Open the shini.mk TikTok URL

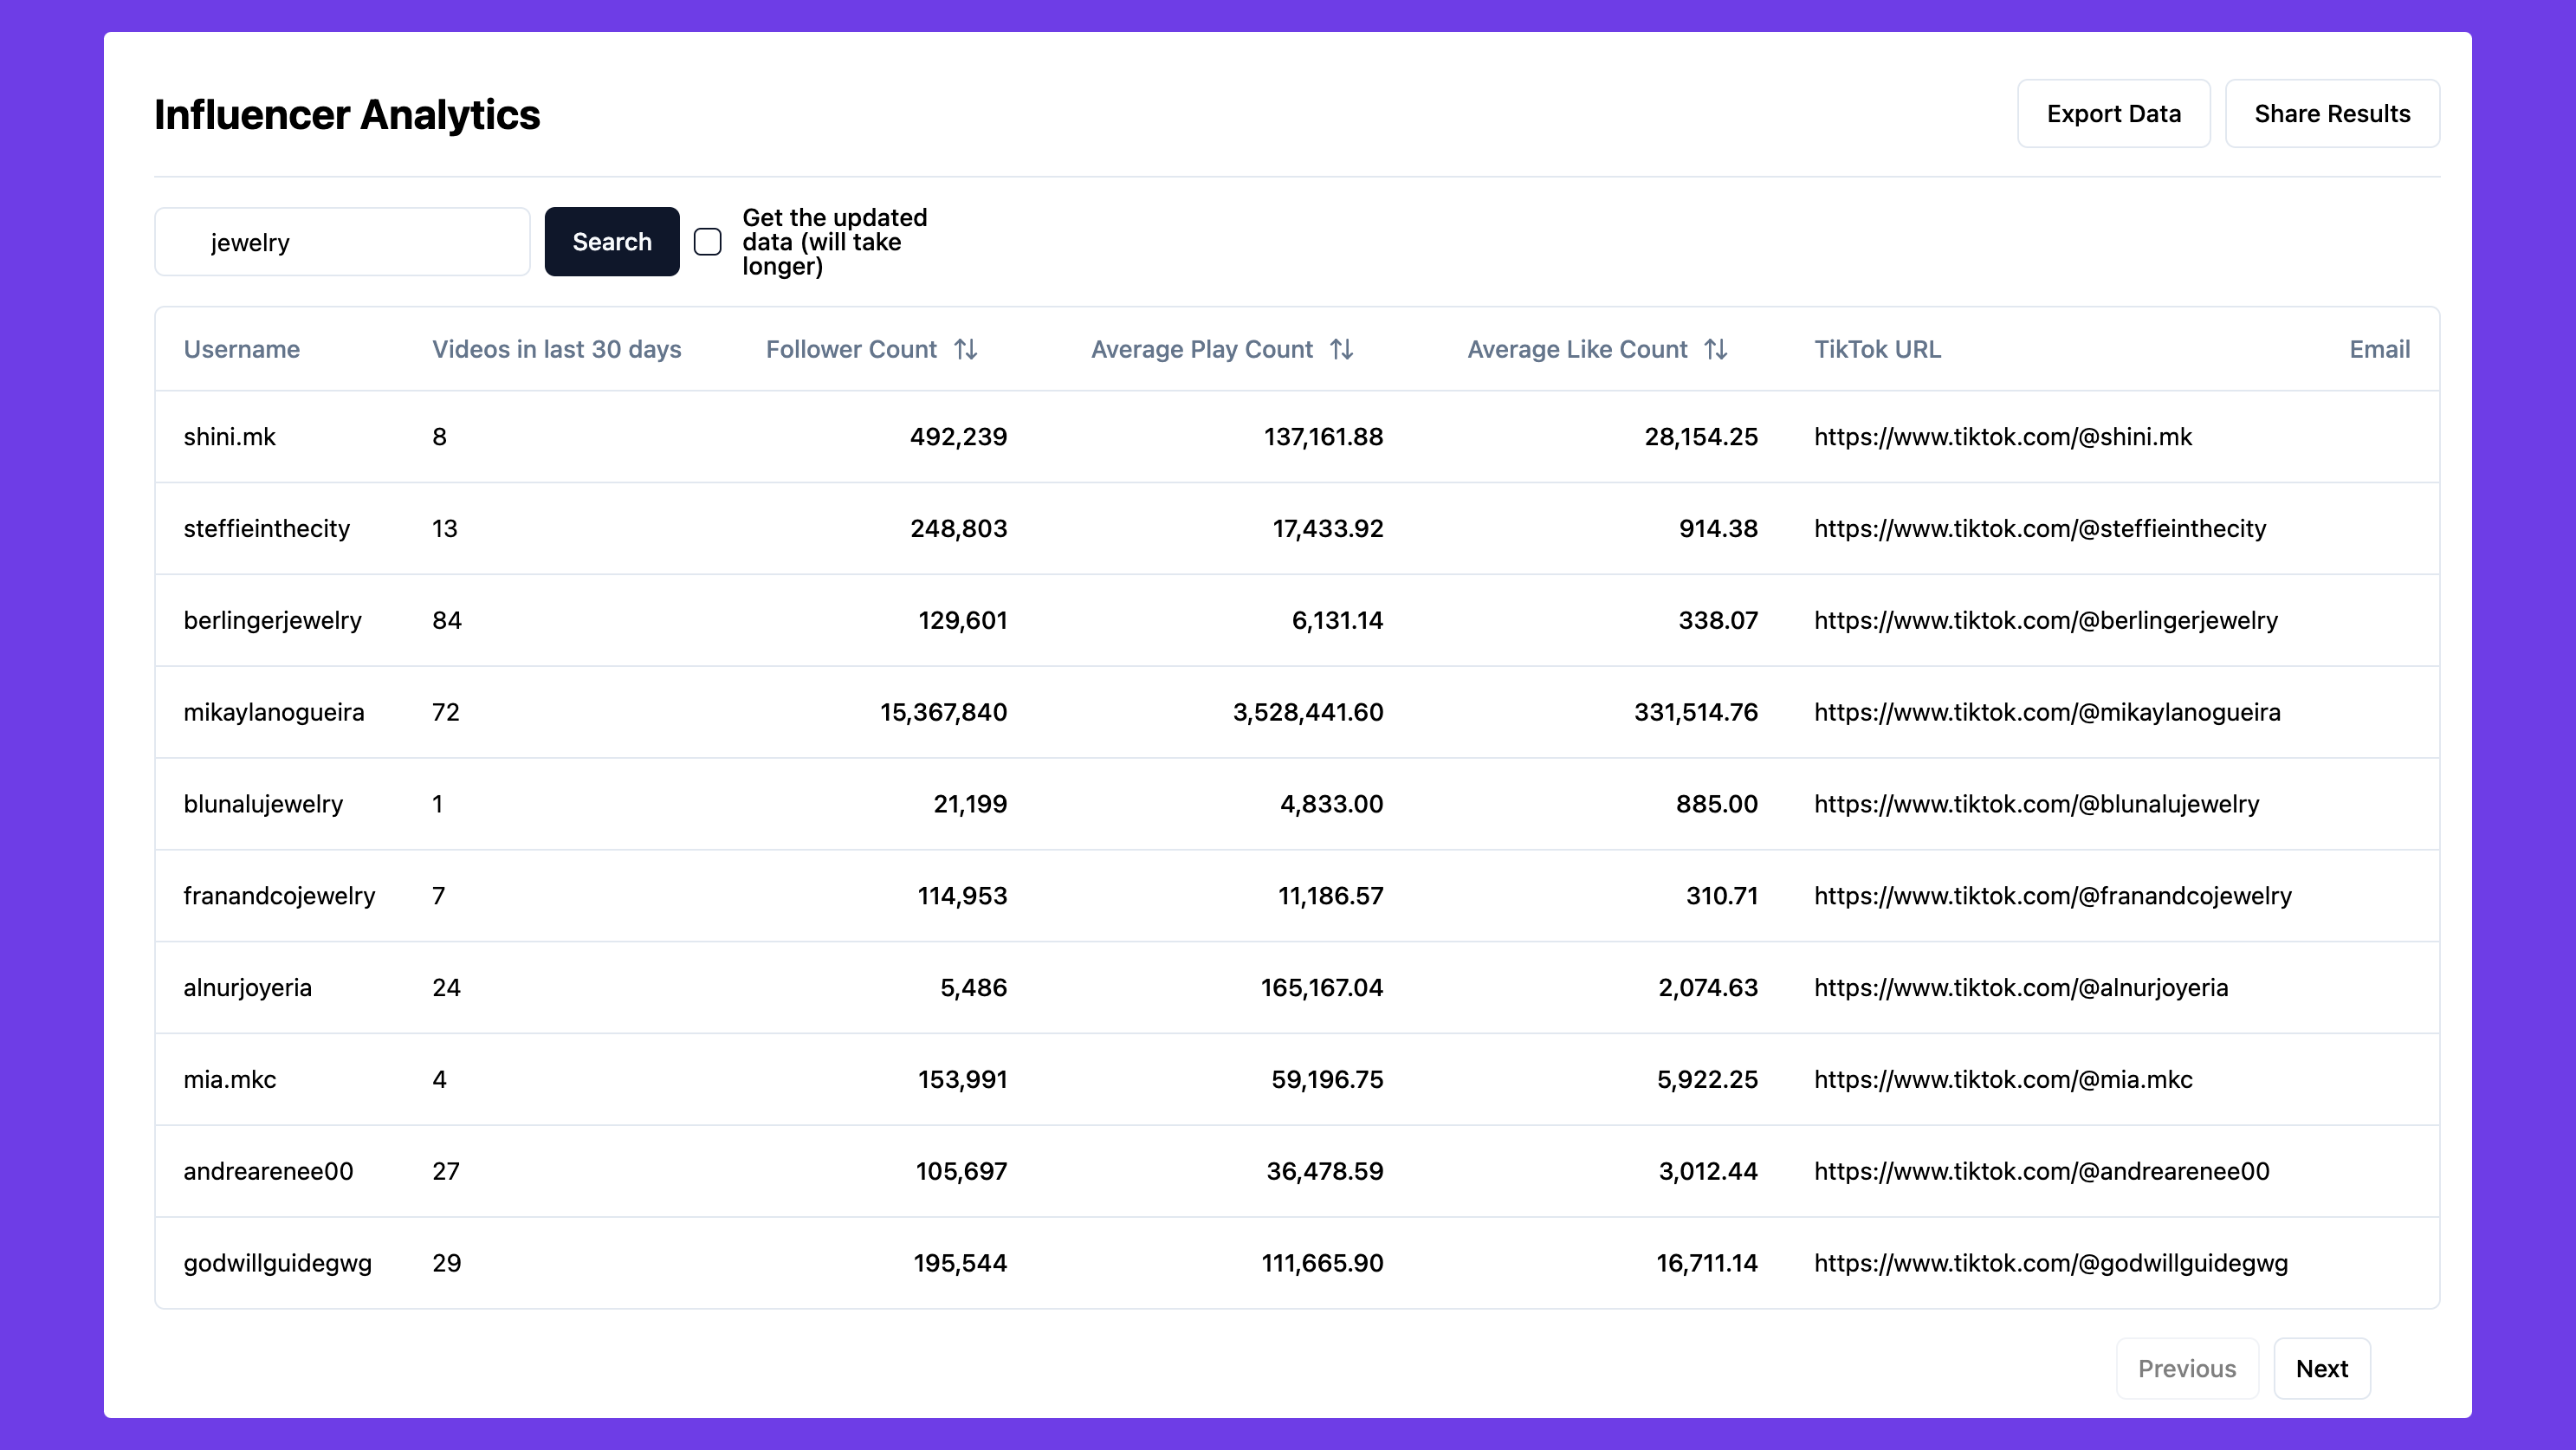(2002, 437)
